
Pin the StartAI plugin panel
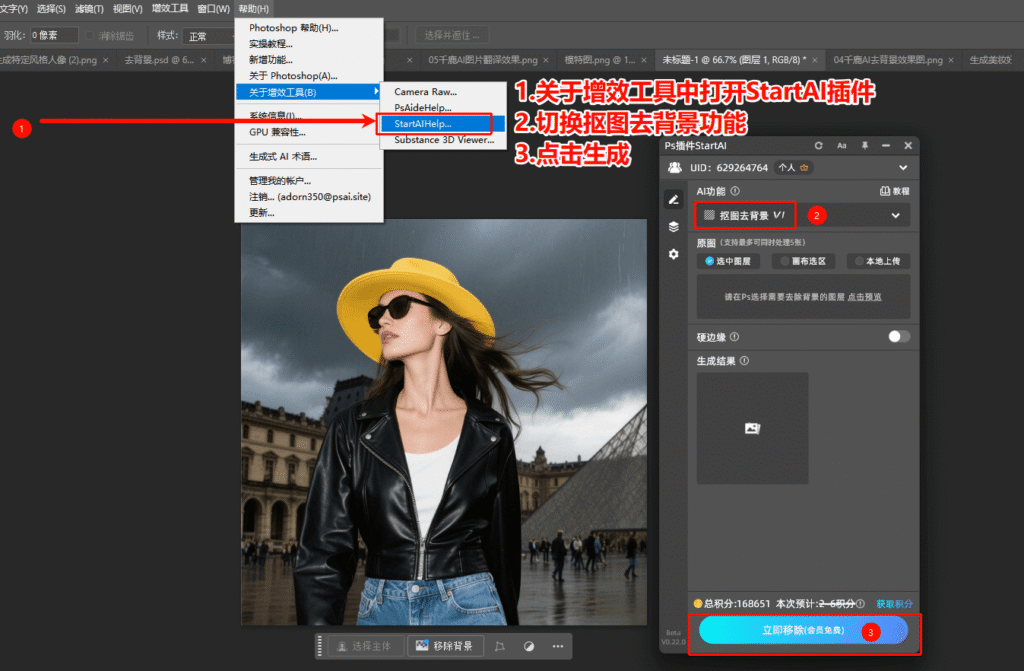(x=864, y=146)
